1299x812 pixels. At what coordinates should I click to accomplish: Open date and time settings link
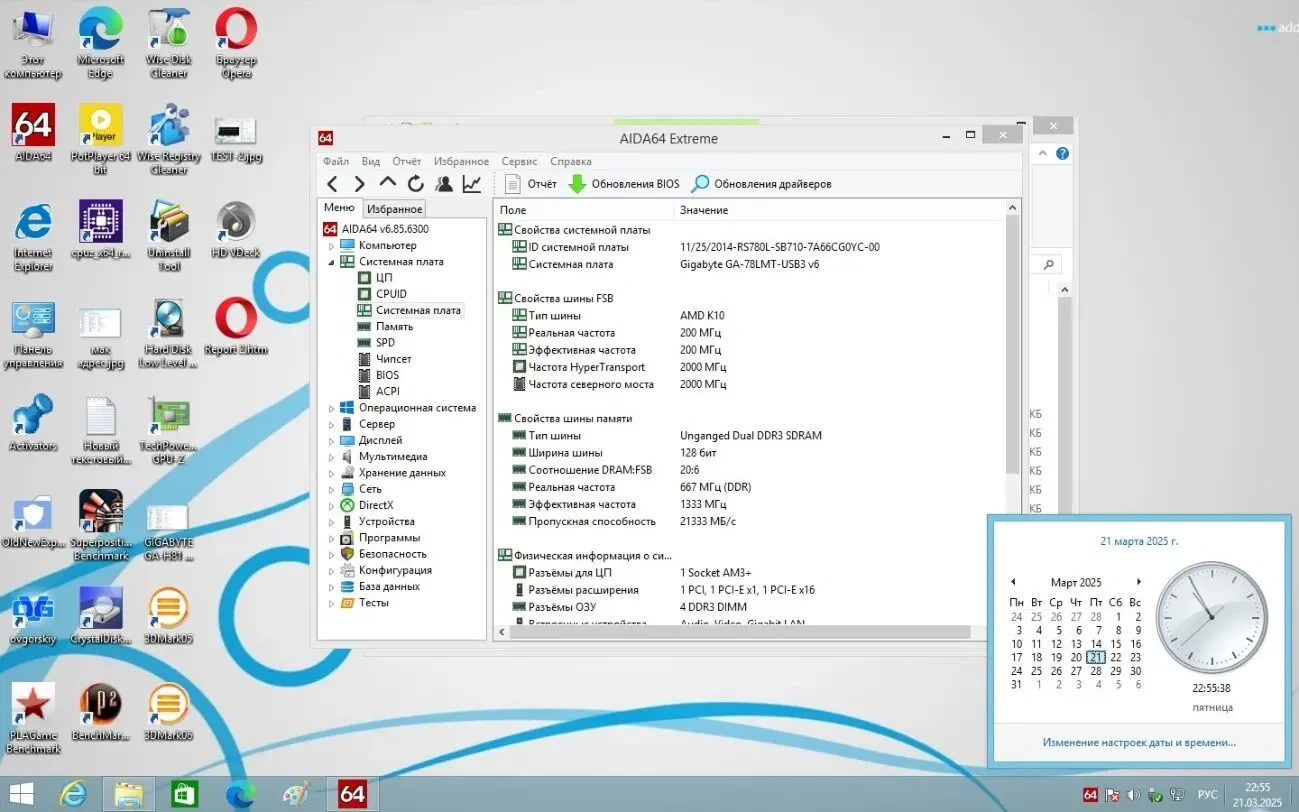tap(1138, 742)
